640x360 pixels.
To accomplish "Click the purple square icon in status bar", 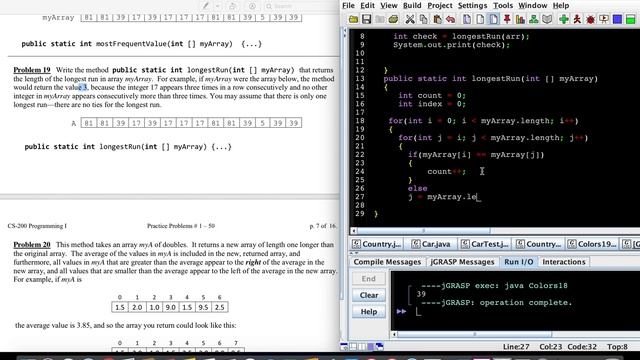I will (x=371, y=347).
